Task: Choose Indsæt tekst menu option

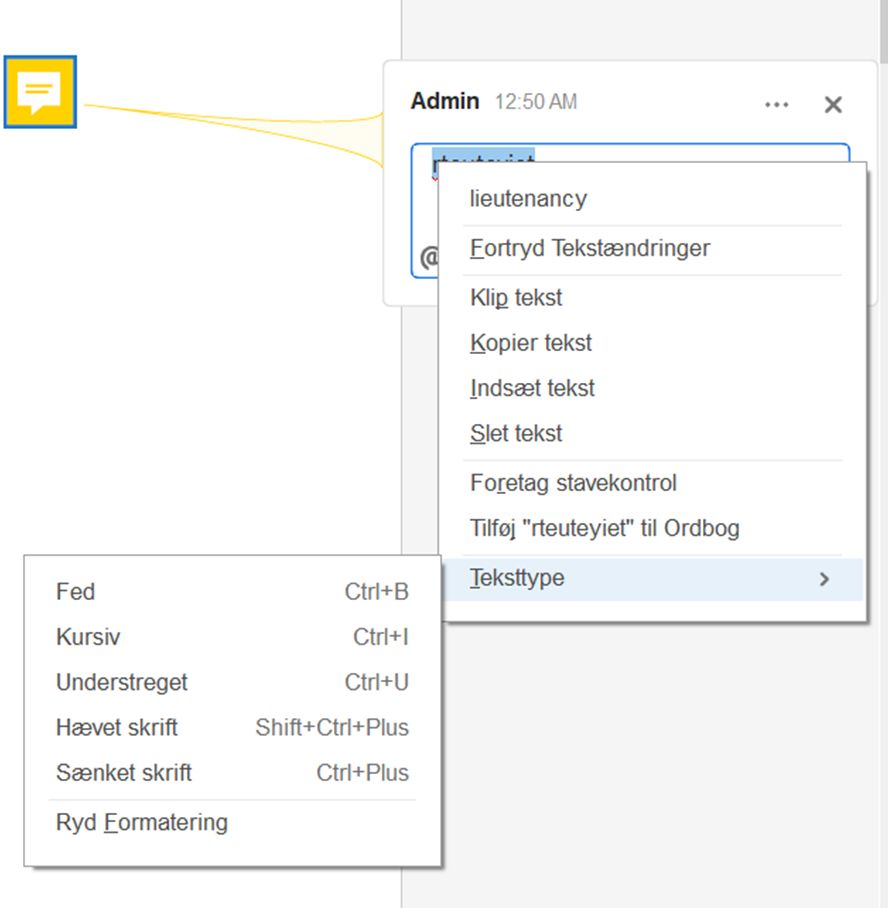Action: pyautogui.click(x=532, y=388)
